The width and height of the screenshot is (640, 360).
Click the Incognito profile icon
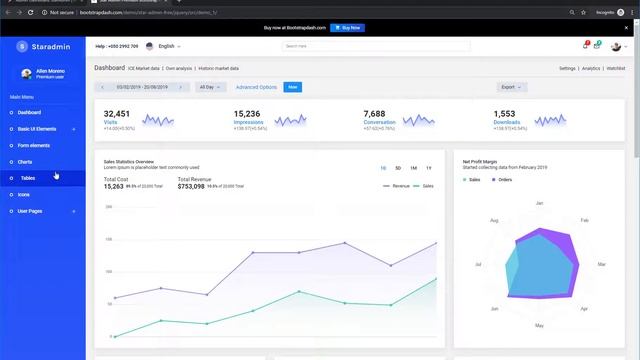pos(620,13)
